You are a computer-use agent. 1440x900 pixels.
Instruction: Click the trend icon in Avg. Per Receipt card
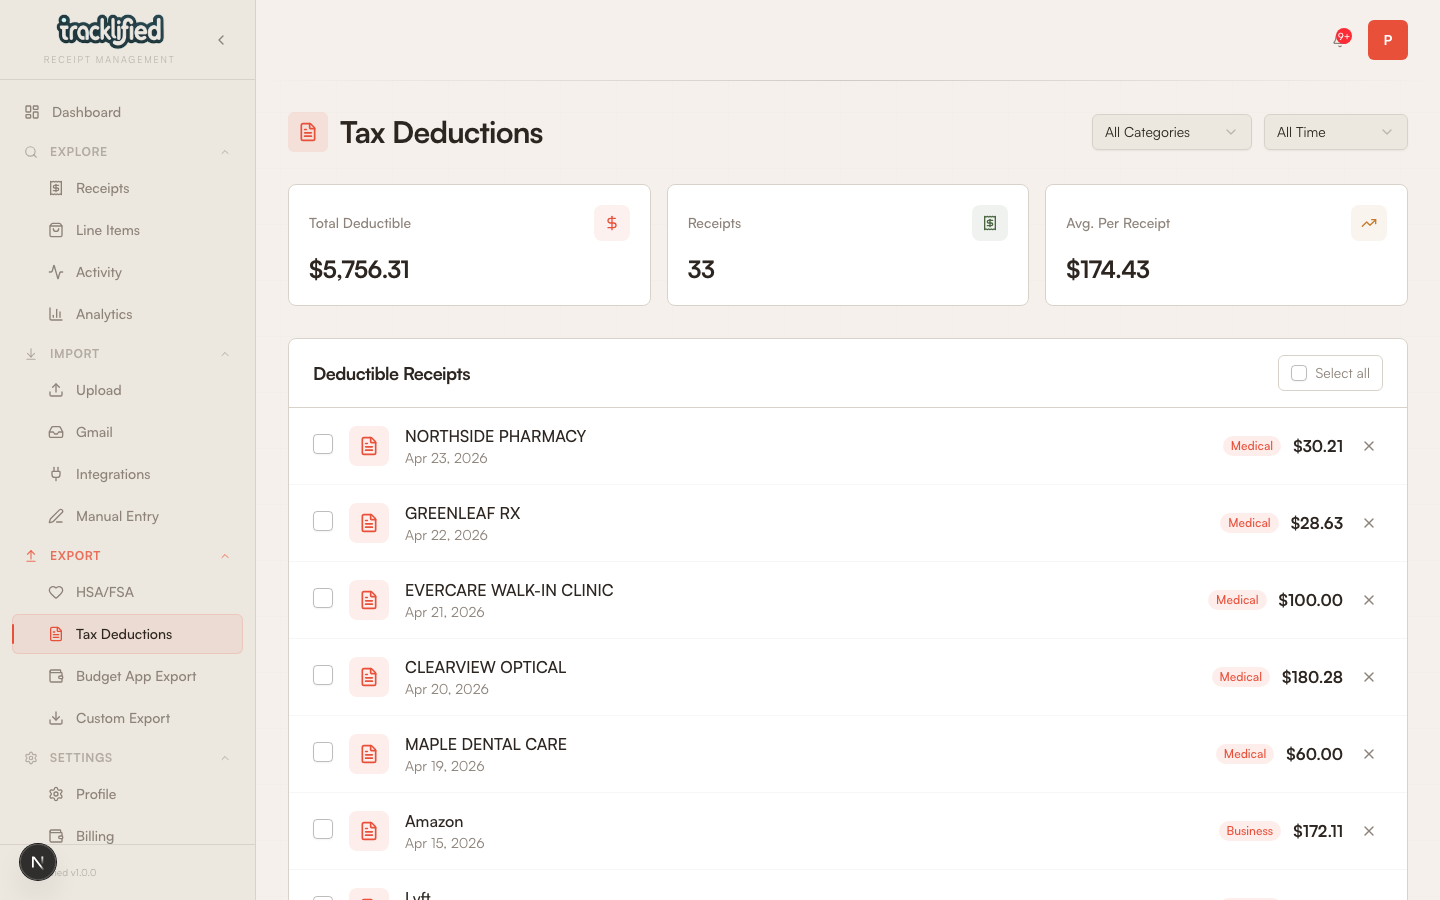[x=1369, y=223]
